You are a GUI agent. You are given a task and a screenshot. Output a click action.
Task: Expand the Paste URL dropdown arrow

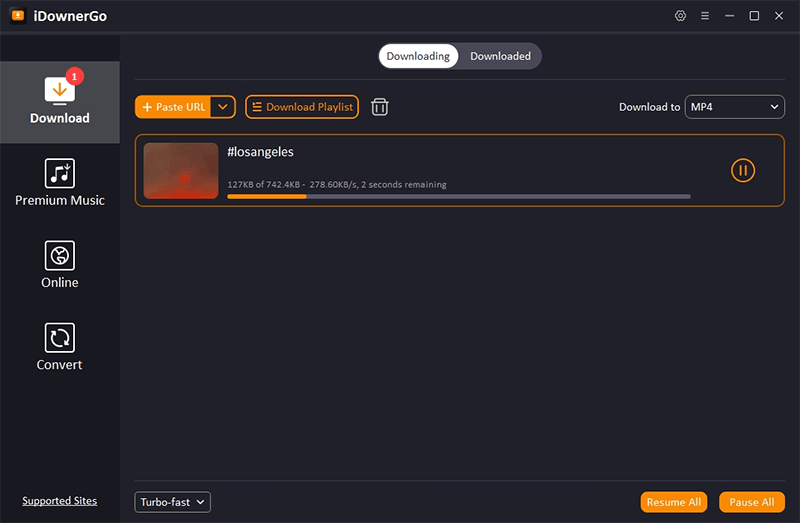[224, 107]
